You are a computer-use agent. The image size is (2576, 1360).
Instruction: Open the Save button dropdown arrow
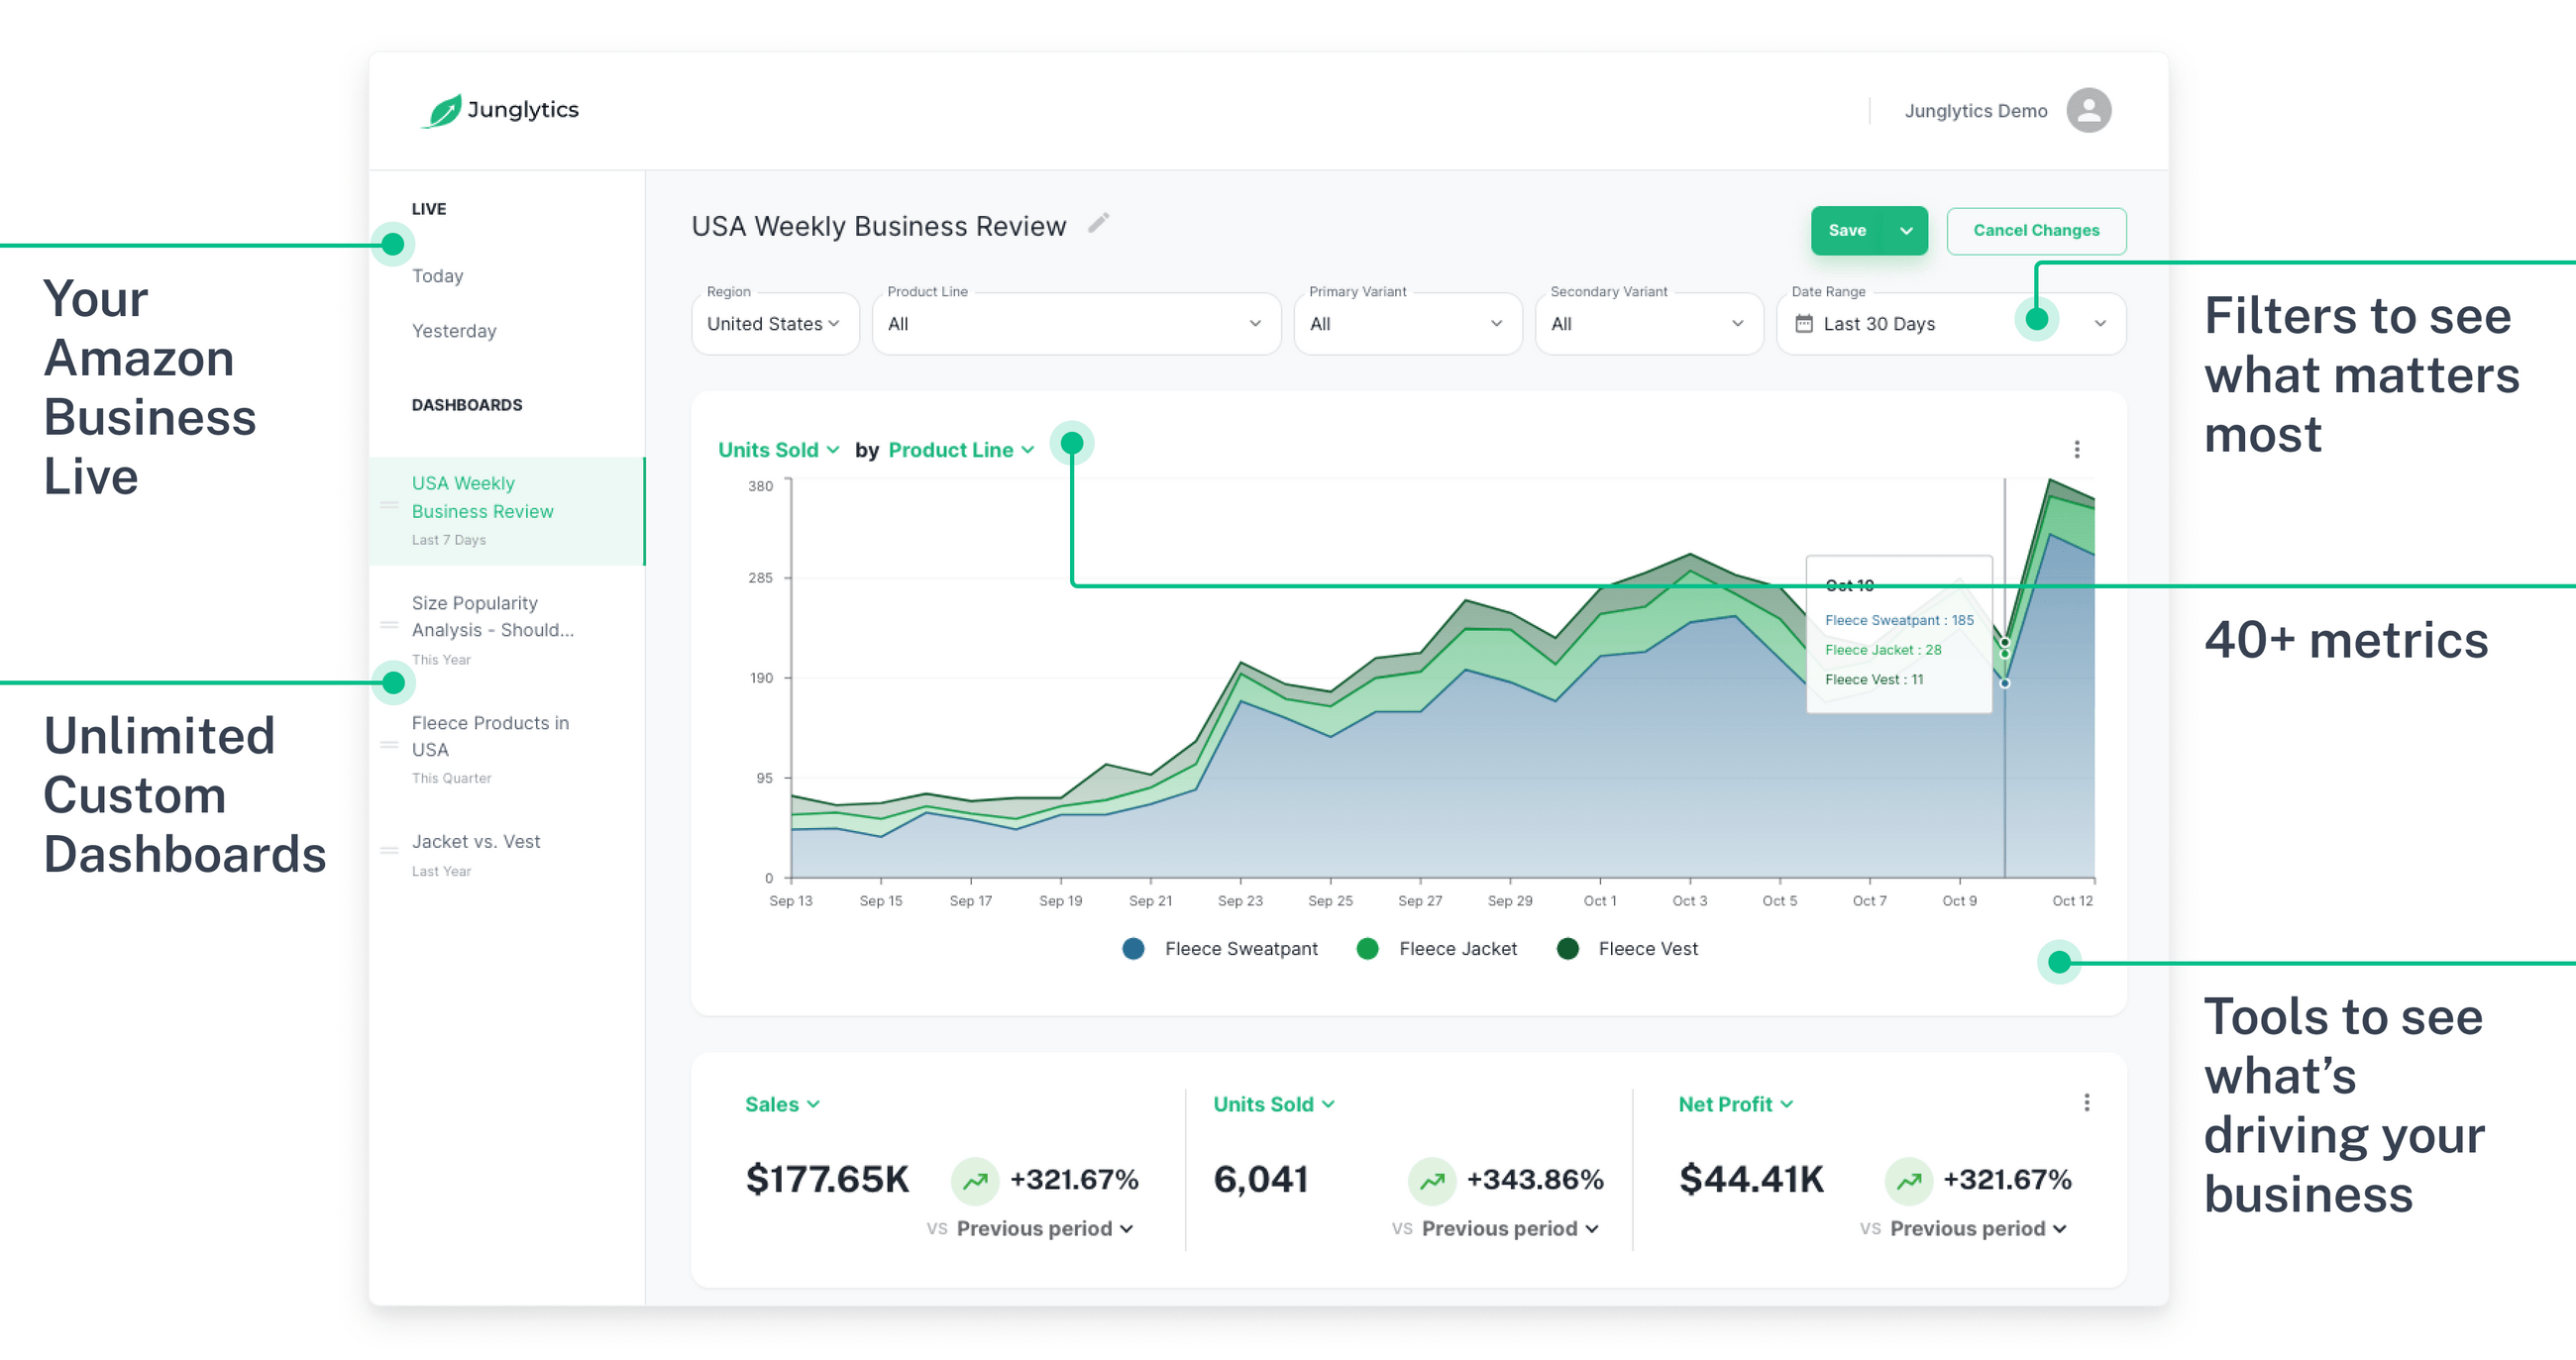click(1906, 231)
